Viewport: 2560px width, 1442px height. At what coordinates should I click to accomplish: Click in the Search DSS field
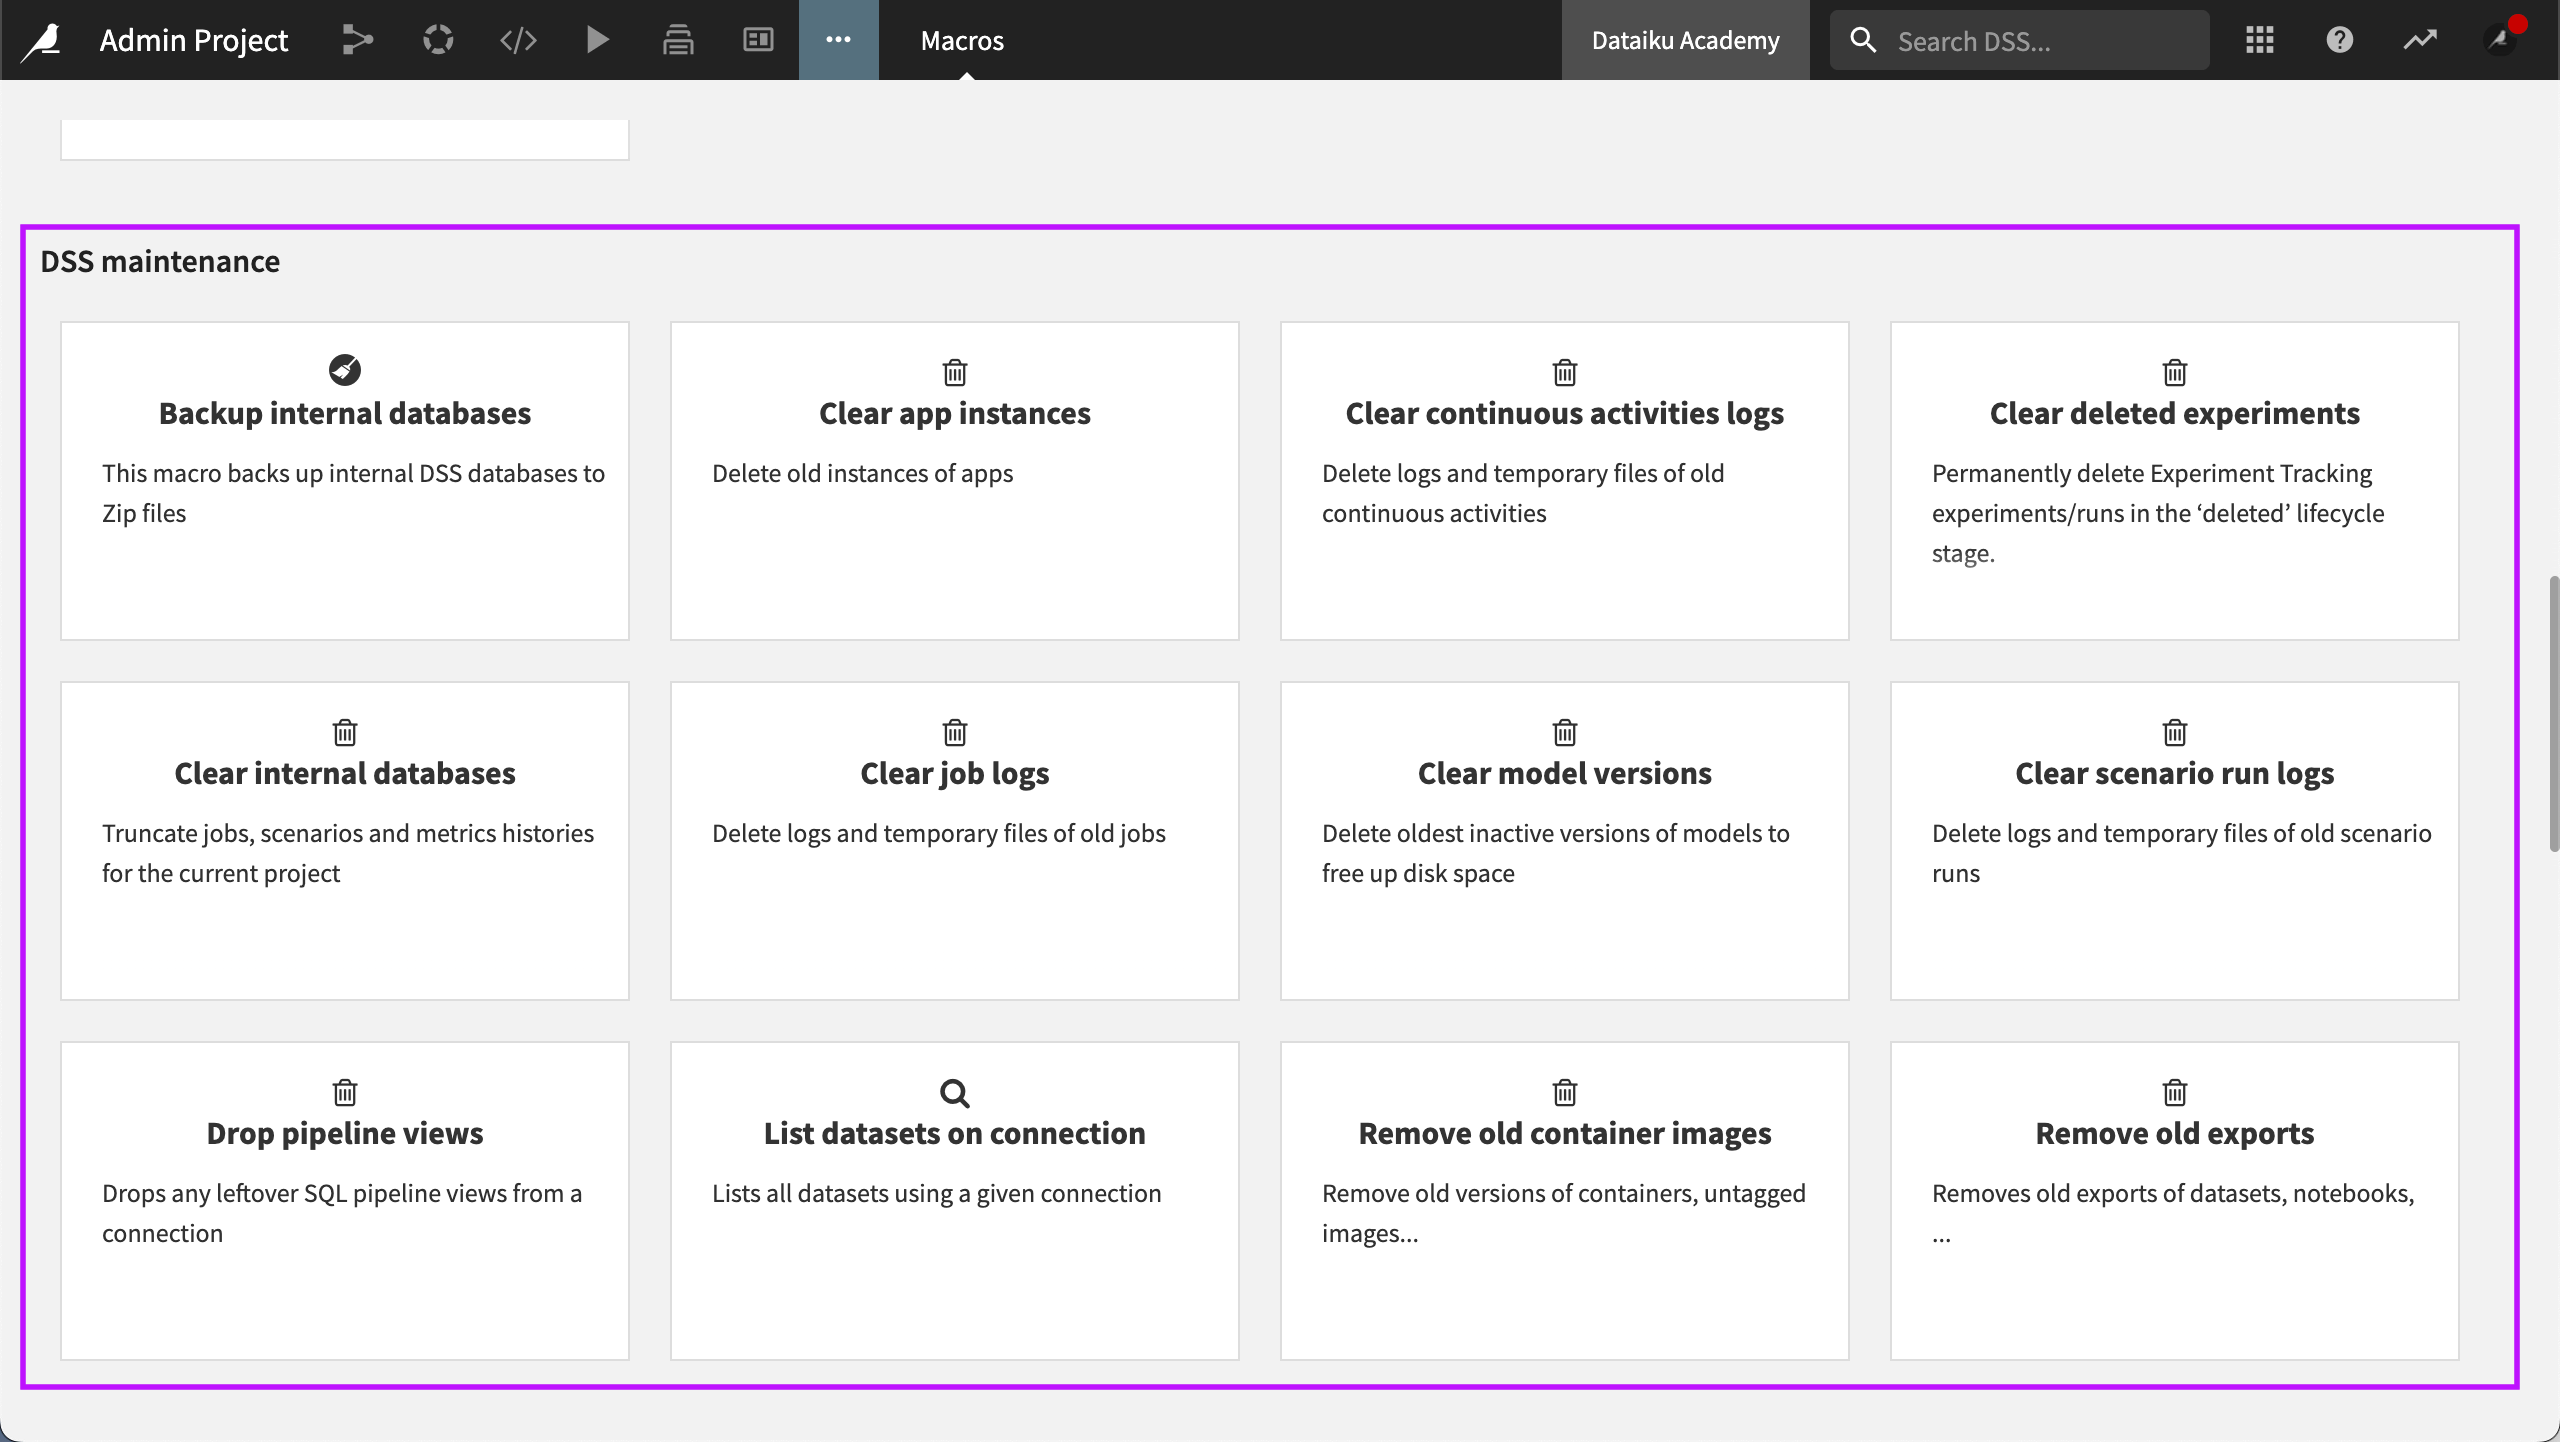[2040, 41]
